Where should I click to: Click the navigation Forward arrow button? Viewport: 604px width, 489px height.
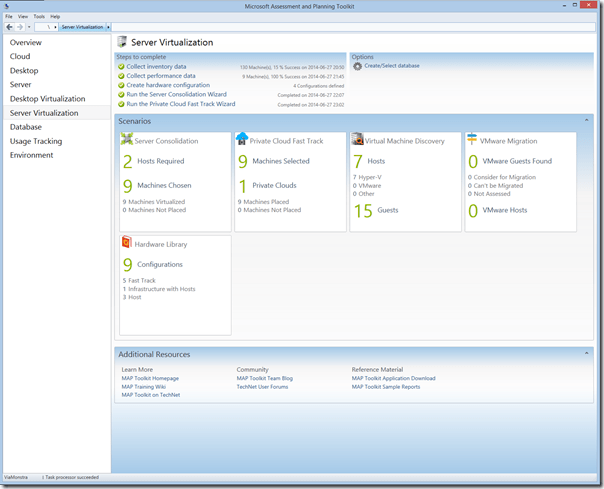coord(20,27)
